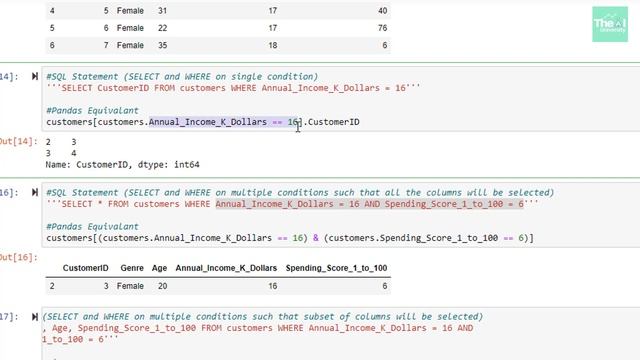
Task: Click the multiple conditions all columns comment
Action: tap(300, 192)
